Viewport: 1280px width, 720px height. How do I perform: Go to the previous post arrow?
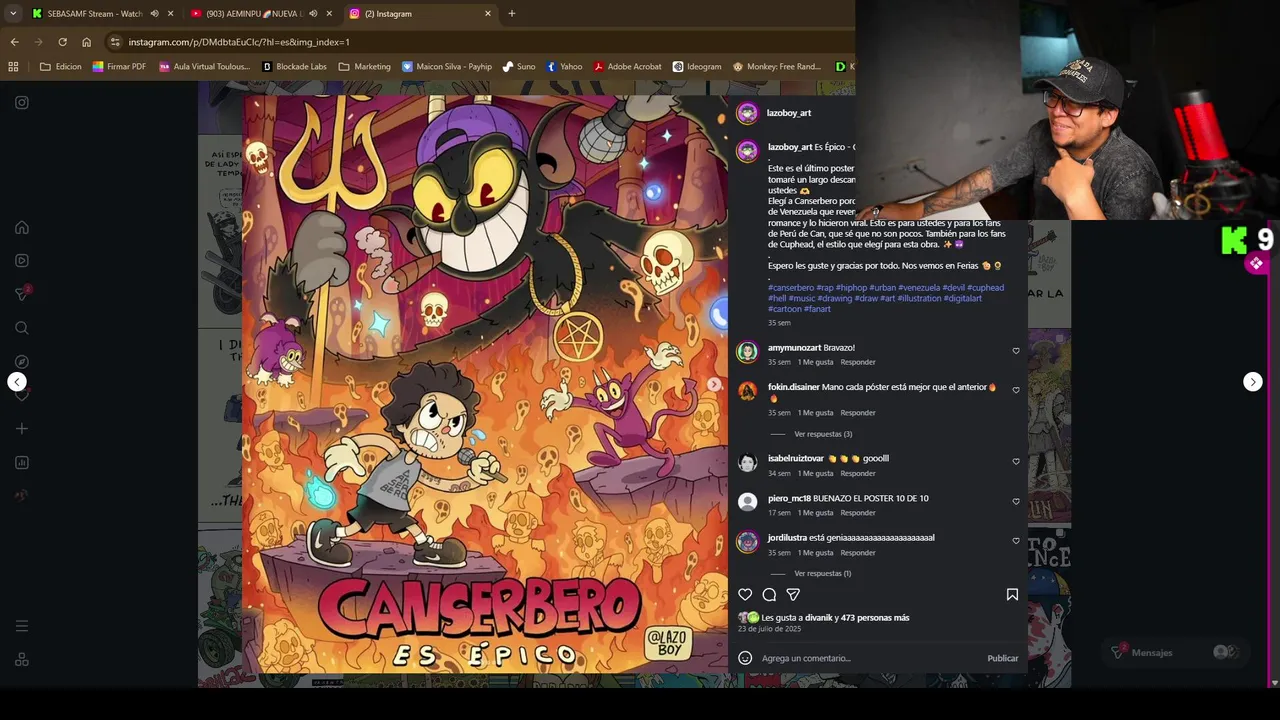click(x=17, y=382)
